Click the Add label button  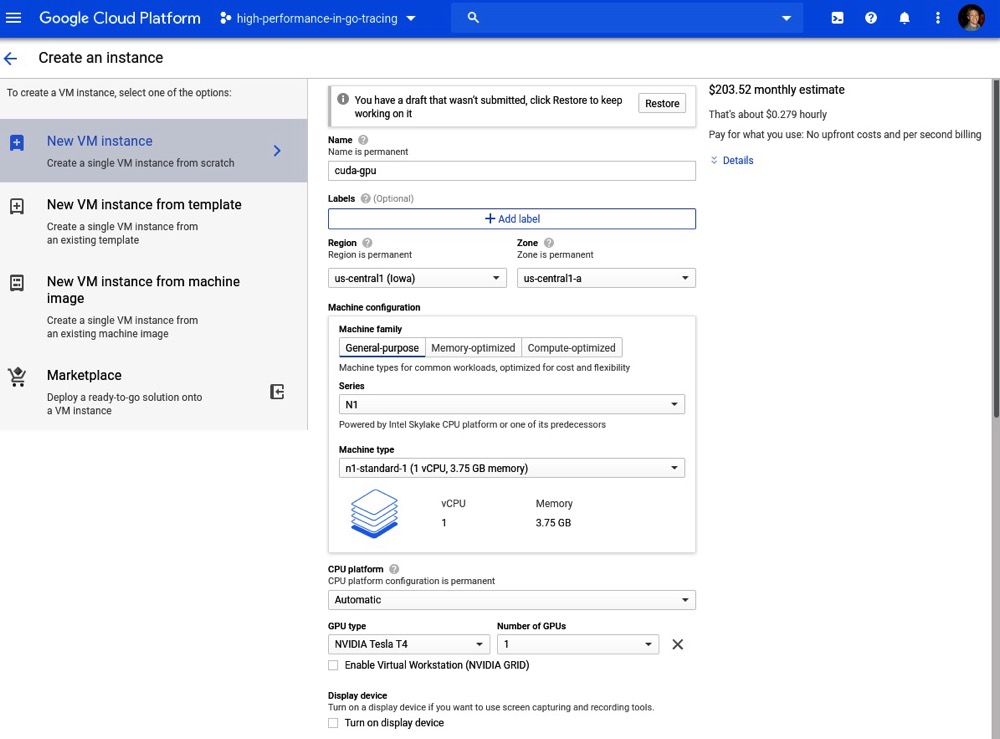tap(511, 219)
